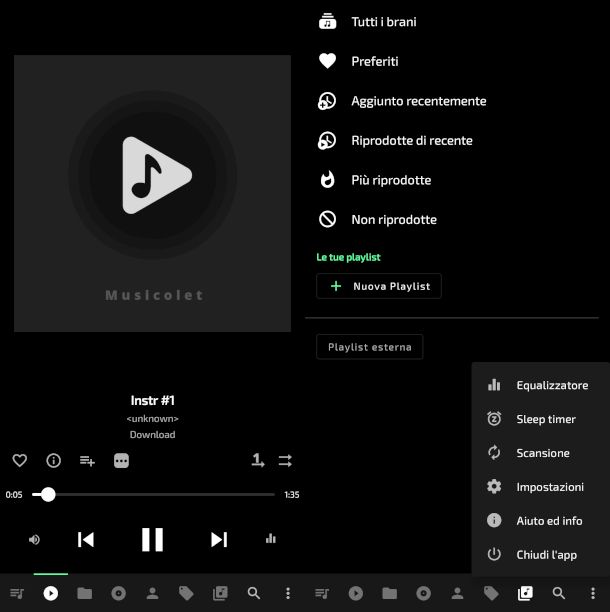
Task: Click the Musicolet album art thumbnail
Action: [x=152, y=193]
